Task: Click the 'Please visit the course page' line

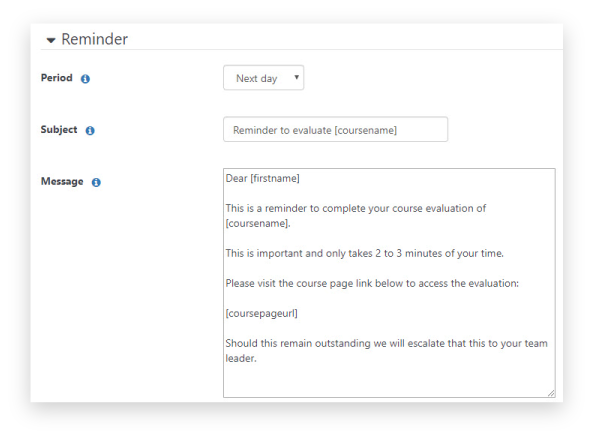Action: pyautogui.click(x=372, y=283)
